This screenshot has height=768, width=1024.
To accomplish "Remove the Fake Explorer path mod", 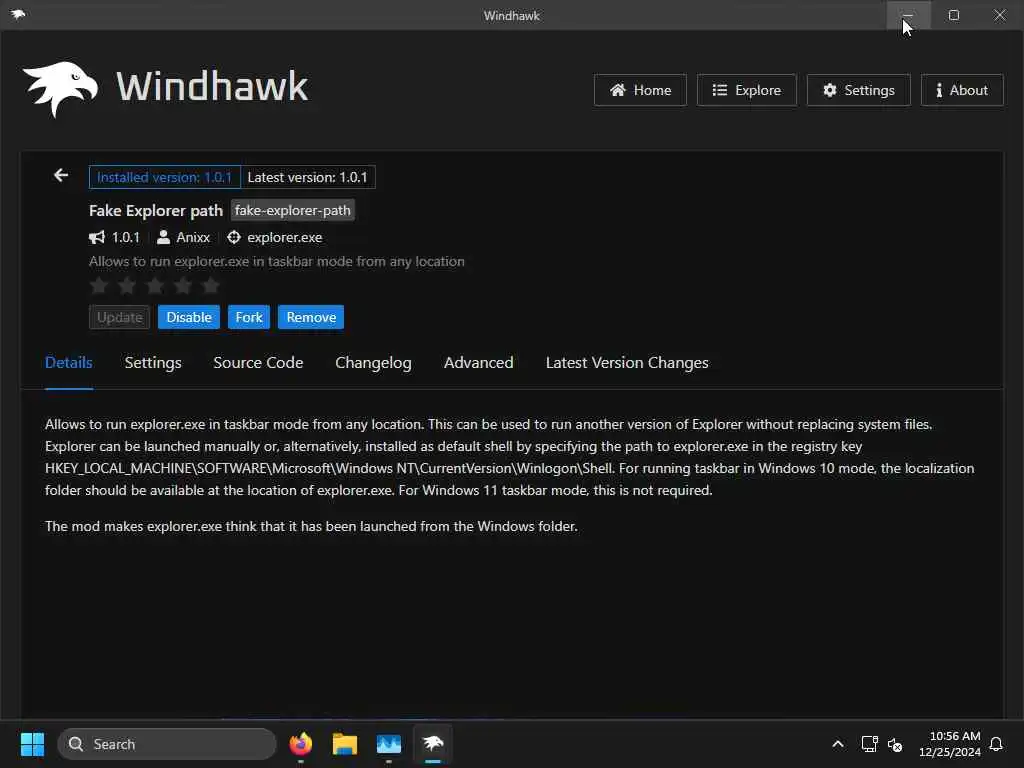I will [311, 317].
